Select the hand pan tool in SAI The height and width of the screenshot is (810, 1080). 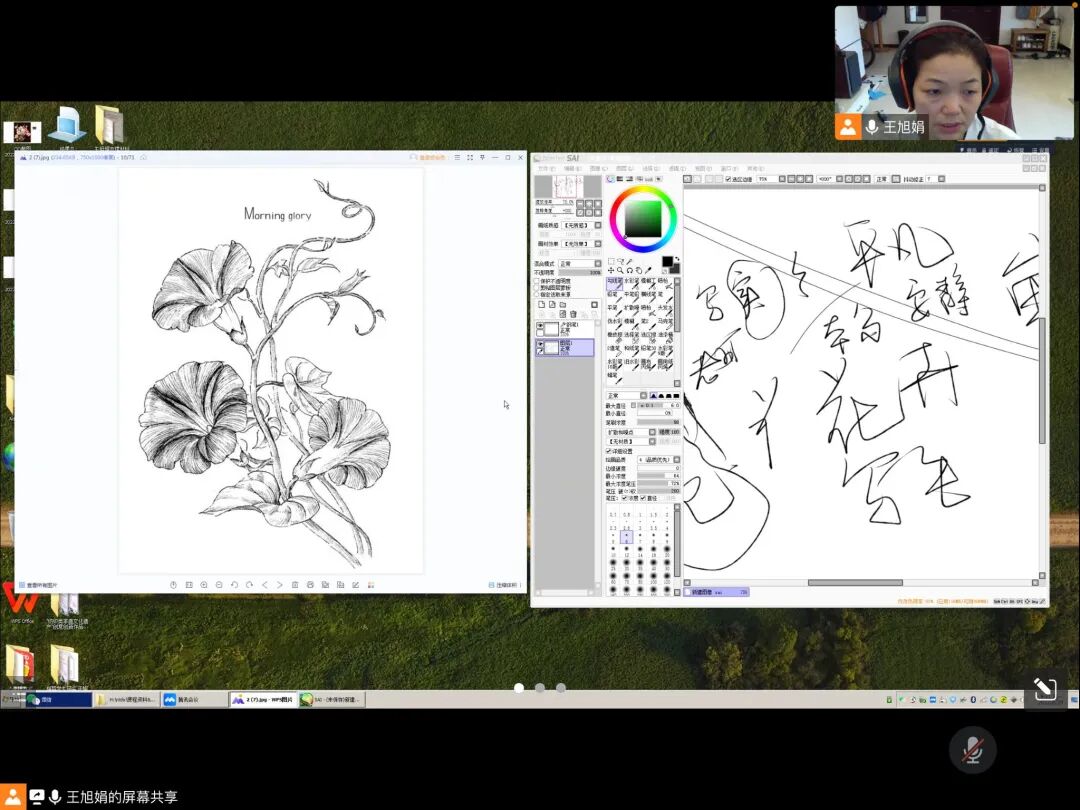(639, 270)
